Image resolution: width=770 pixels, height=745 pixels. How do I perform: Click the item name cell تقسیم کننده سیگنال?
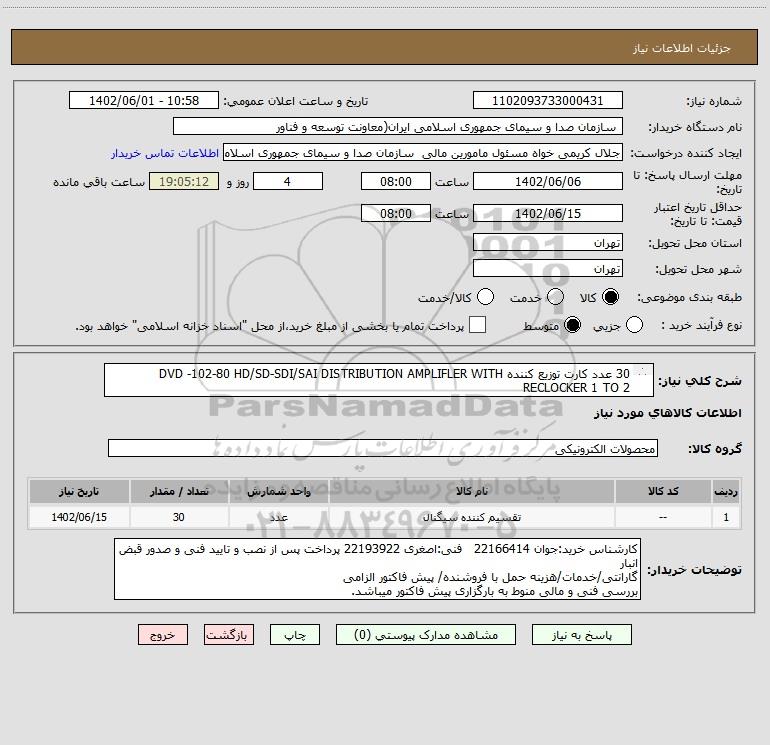471,517
